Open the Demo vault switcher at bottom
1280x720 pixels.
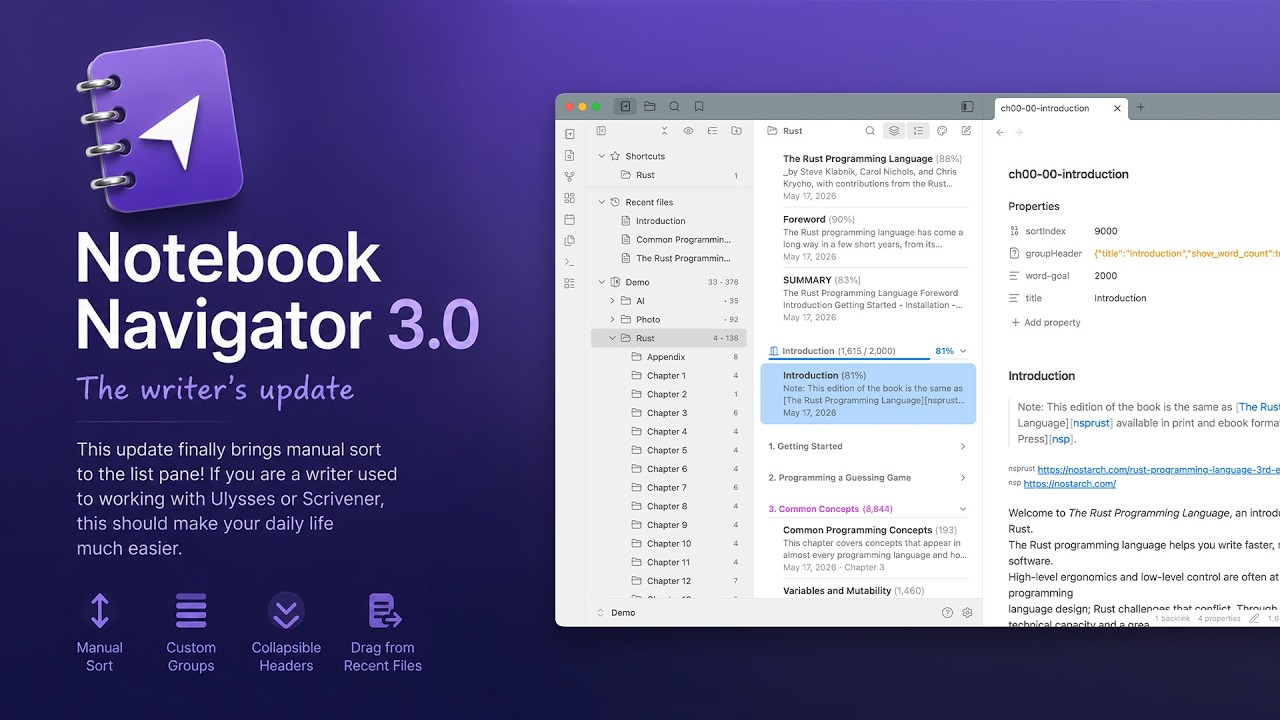(616, 613)
